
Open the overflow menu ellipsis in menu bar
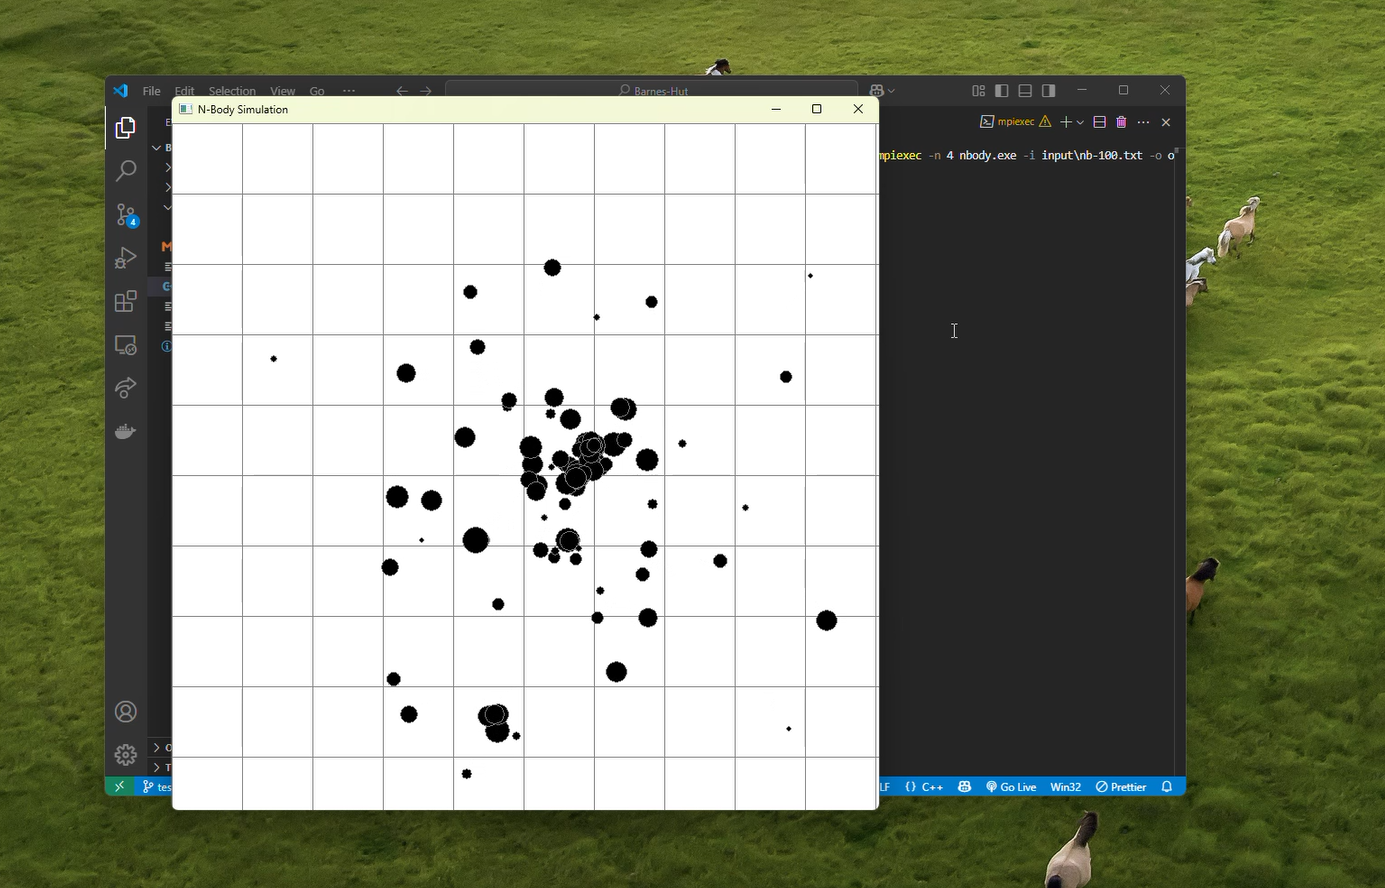349,91
